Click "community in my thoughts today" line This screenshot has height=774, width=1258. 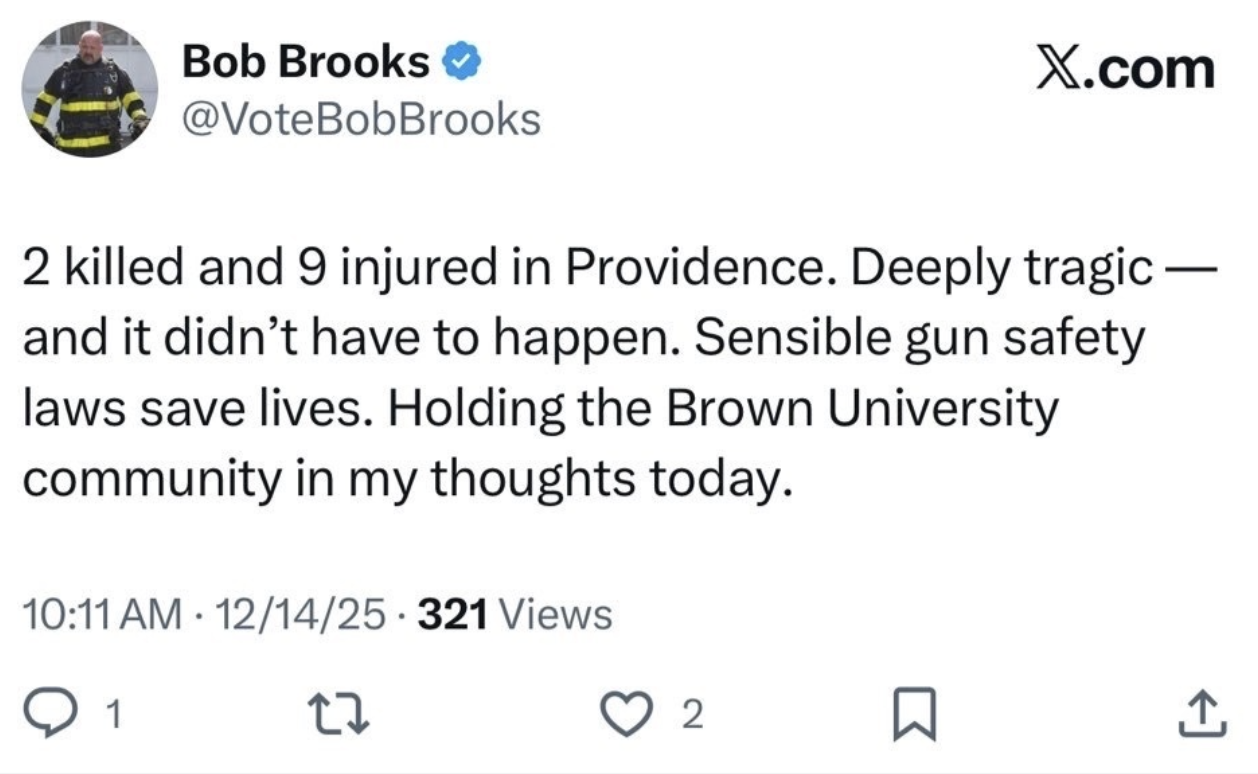click(x=408, y=480)
